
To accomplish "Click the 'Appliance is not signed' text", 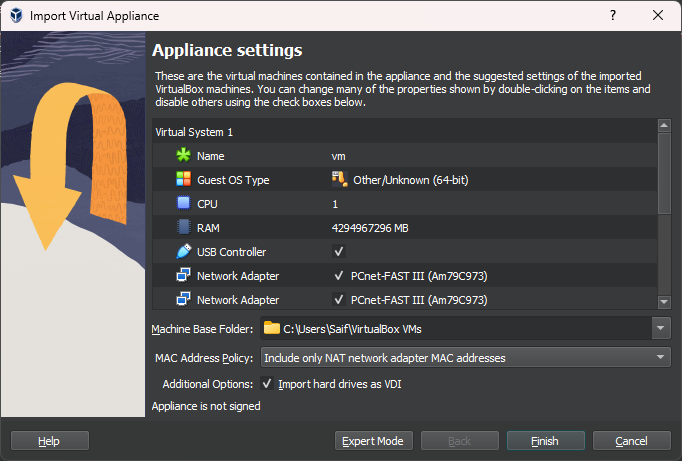I will click(206, 406).
